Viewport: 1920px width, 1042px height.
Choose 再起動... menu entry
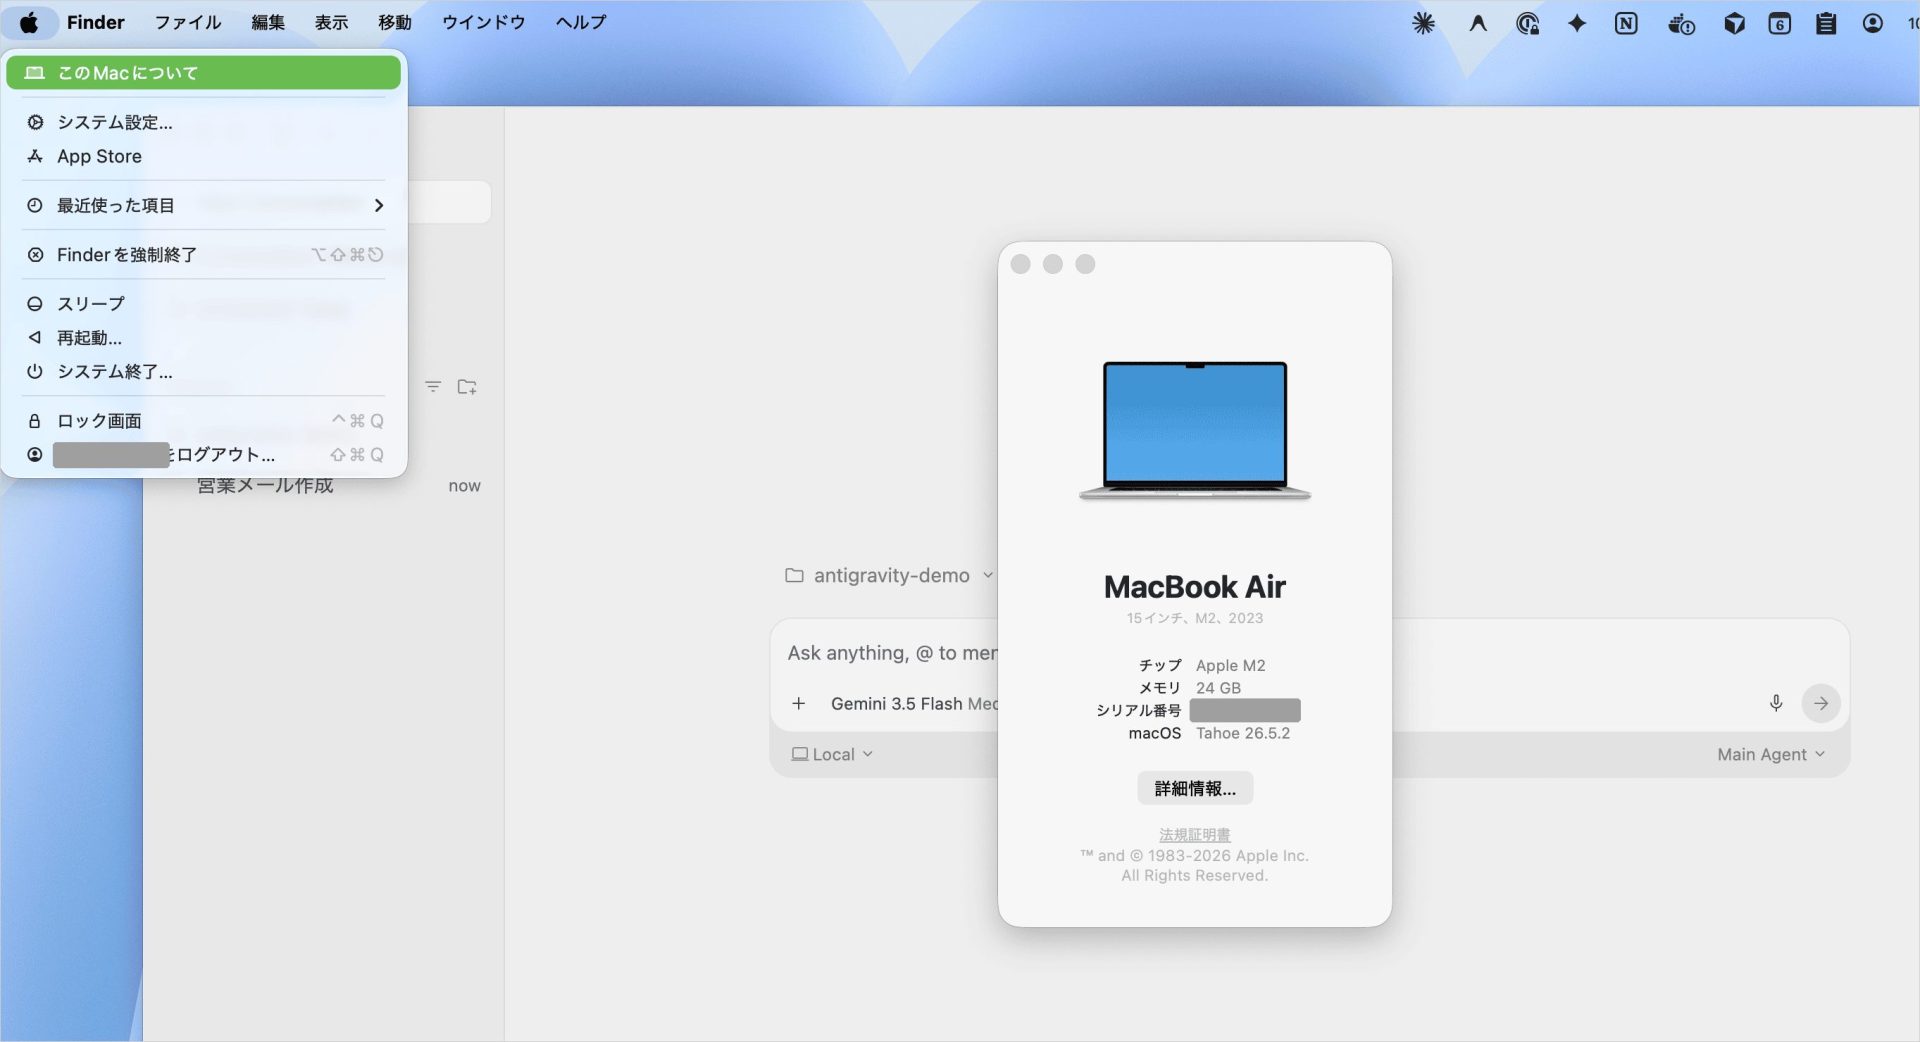click(x=203, y=337)
